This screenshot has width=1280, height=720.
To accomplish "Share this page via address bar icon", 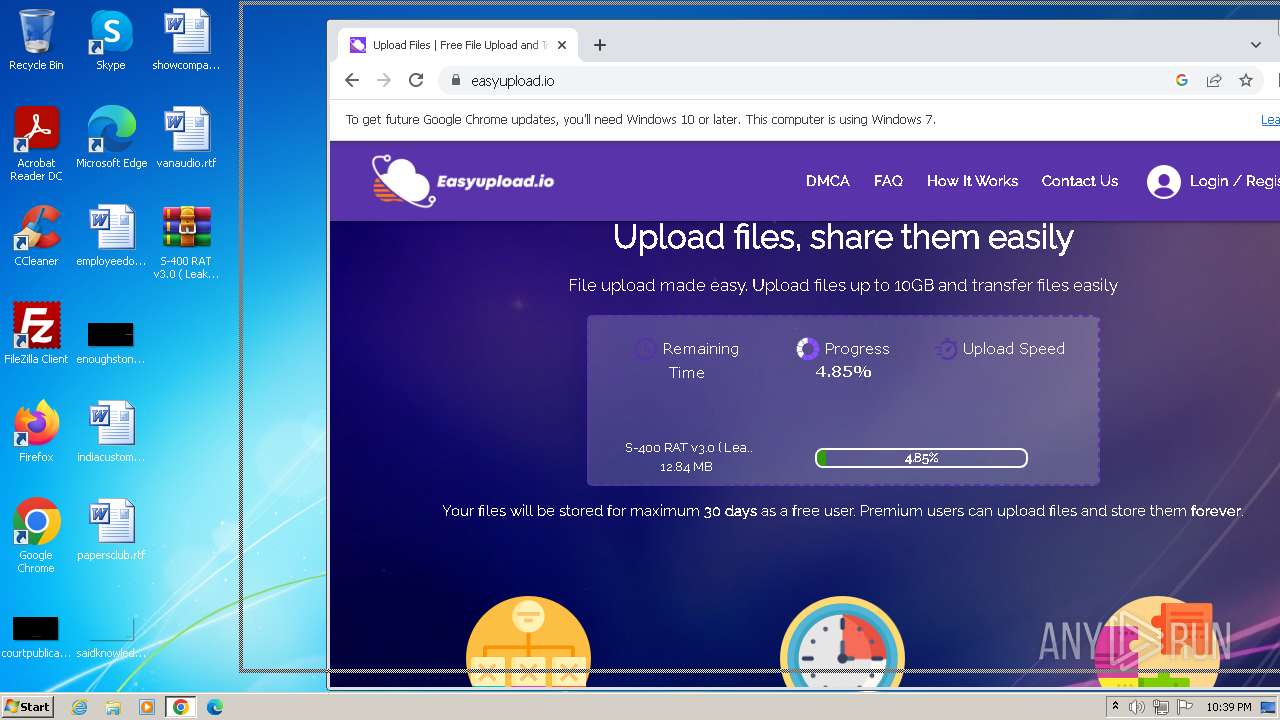I will pos(1214,81).
